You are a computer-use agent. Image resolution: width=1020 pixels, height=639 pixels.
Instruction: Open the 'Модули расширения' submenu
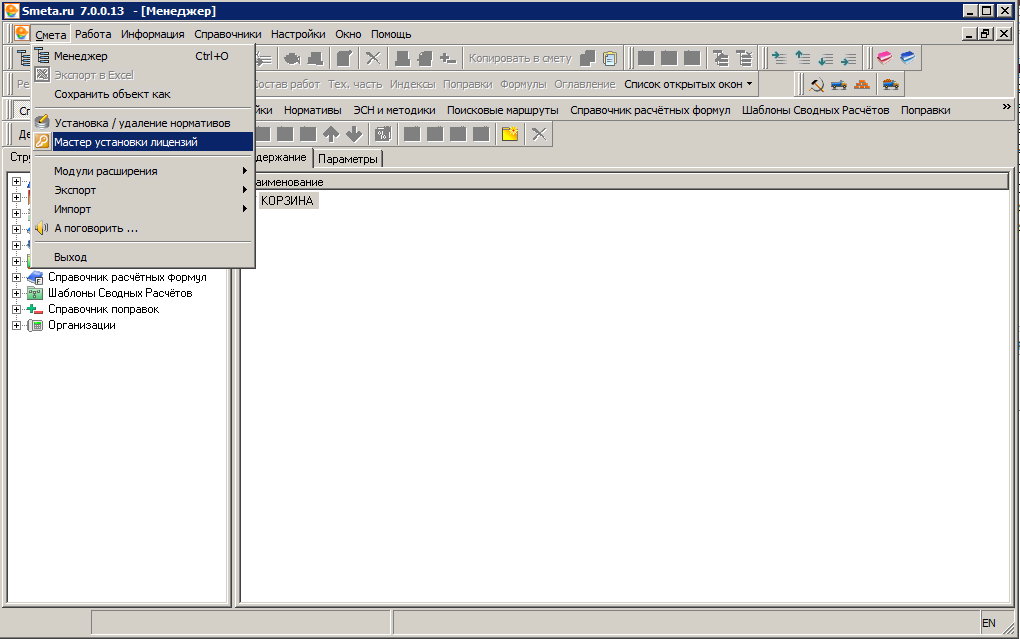[142, 170]
